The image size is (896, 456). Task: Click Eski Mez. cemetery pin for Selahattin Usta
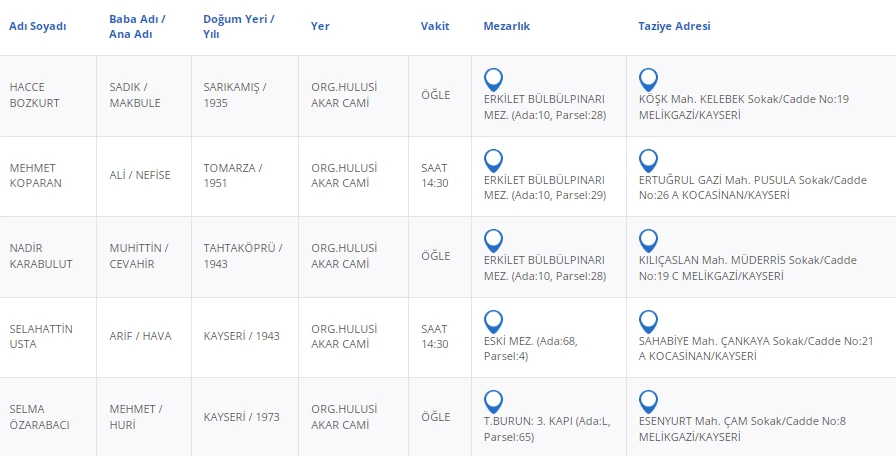[x=493, y=321]
